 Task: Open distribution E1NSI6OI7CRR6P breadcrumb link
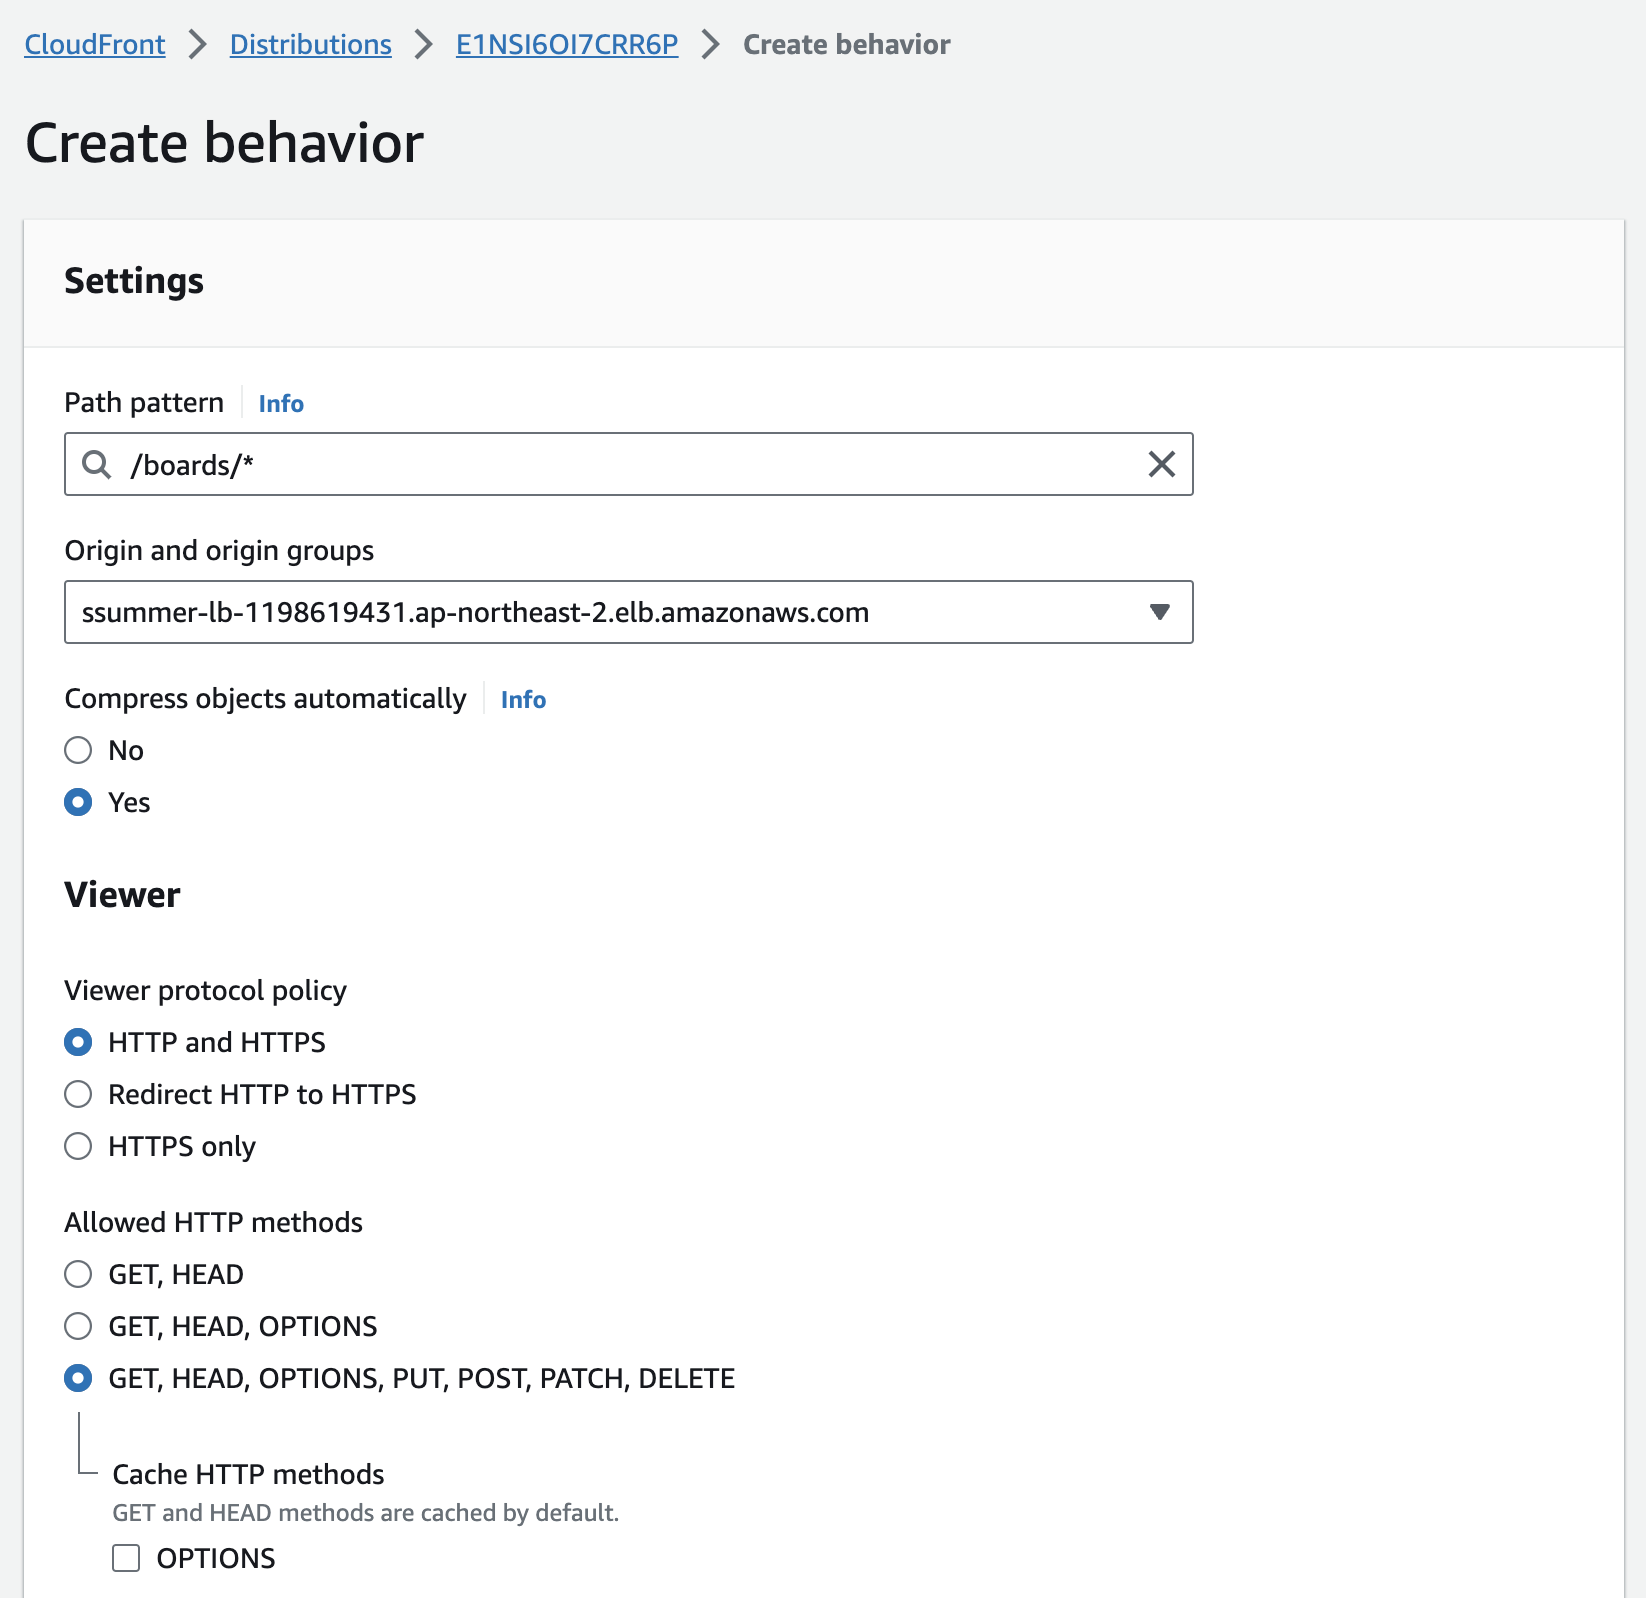click(x=567, y=44)
